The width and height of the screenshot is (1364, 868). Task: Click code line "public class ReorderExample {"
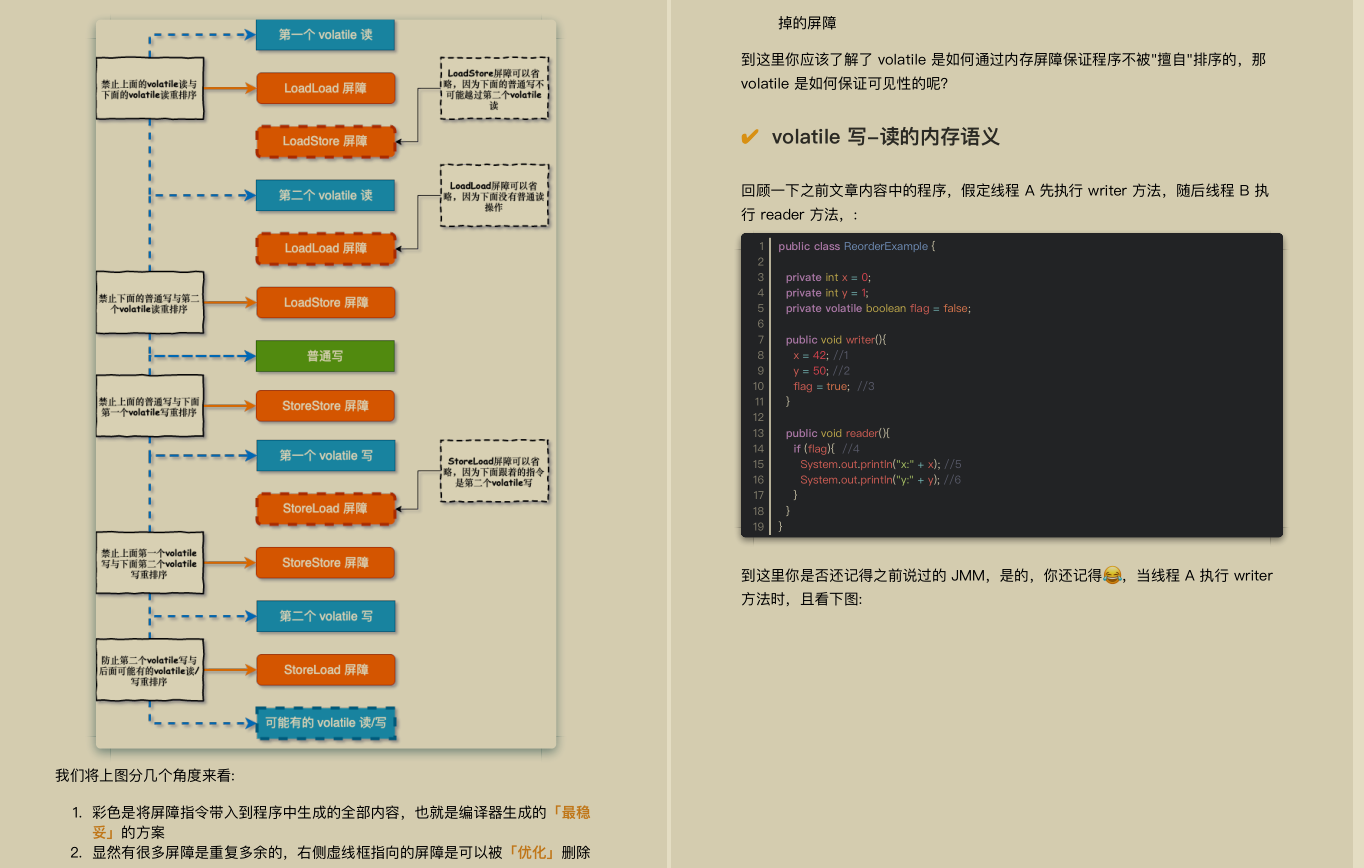[856, 246]
